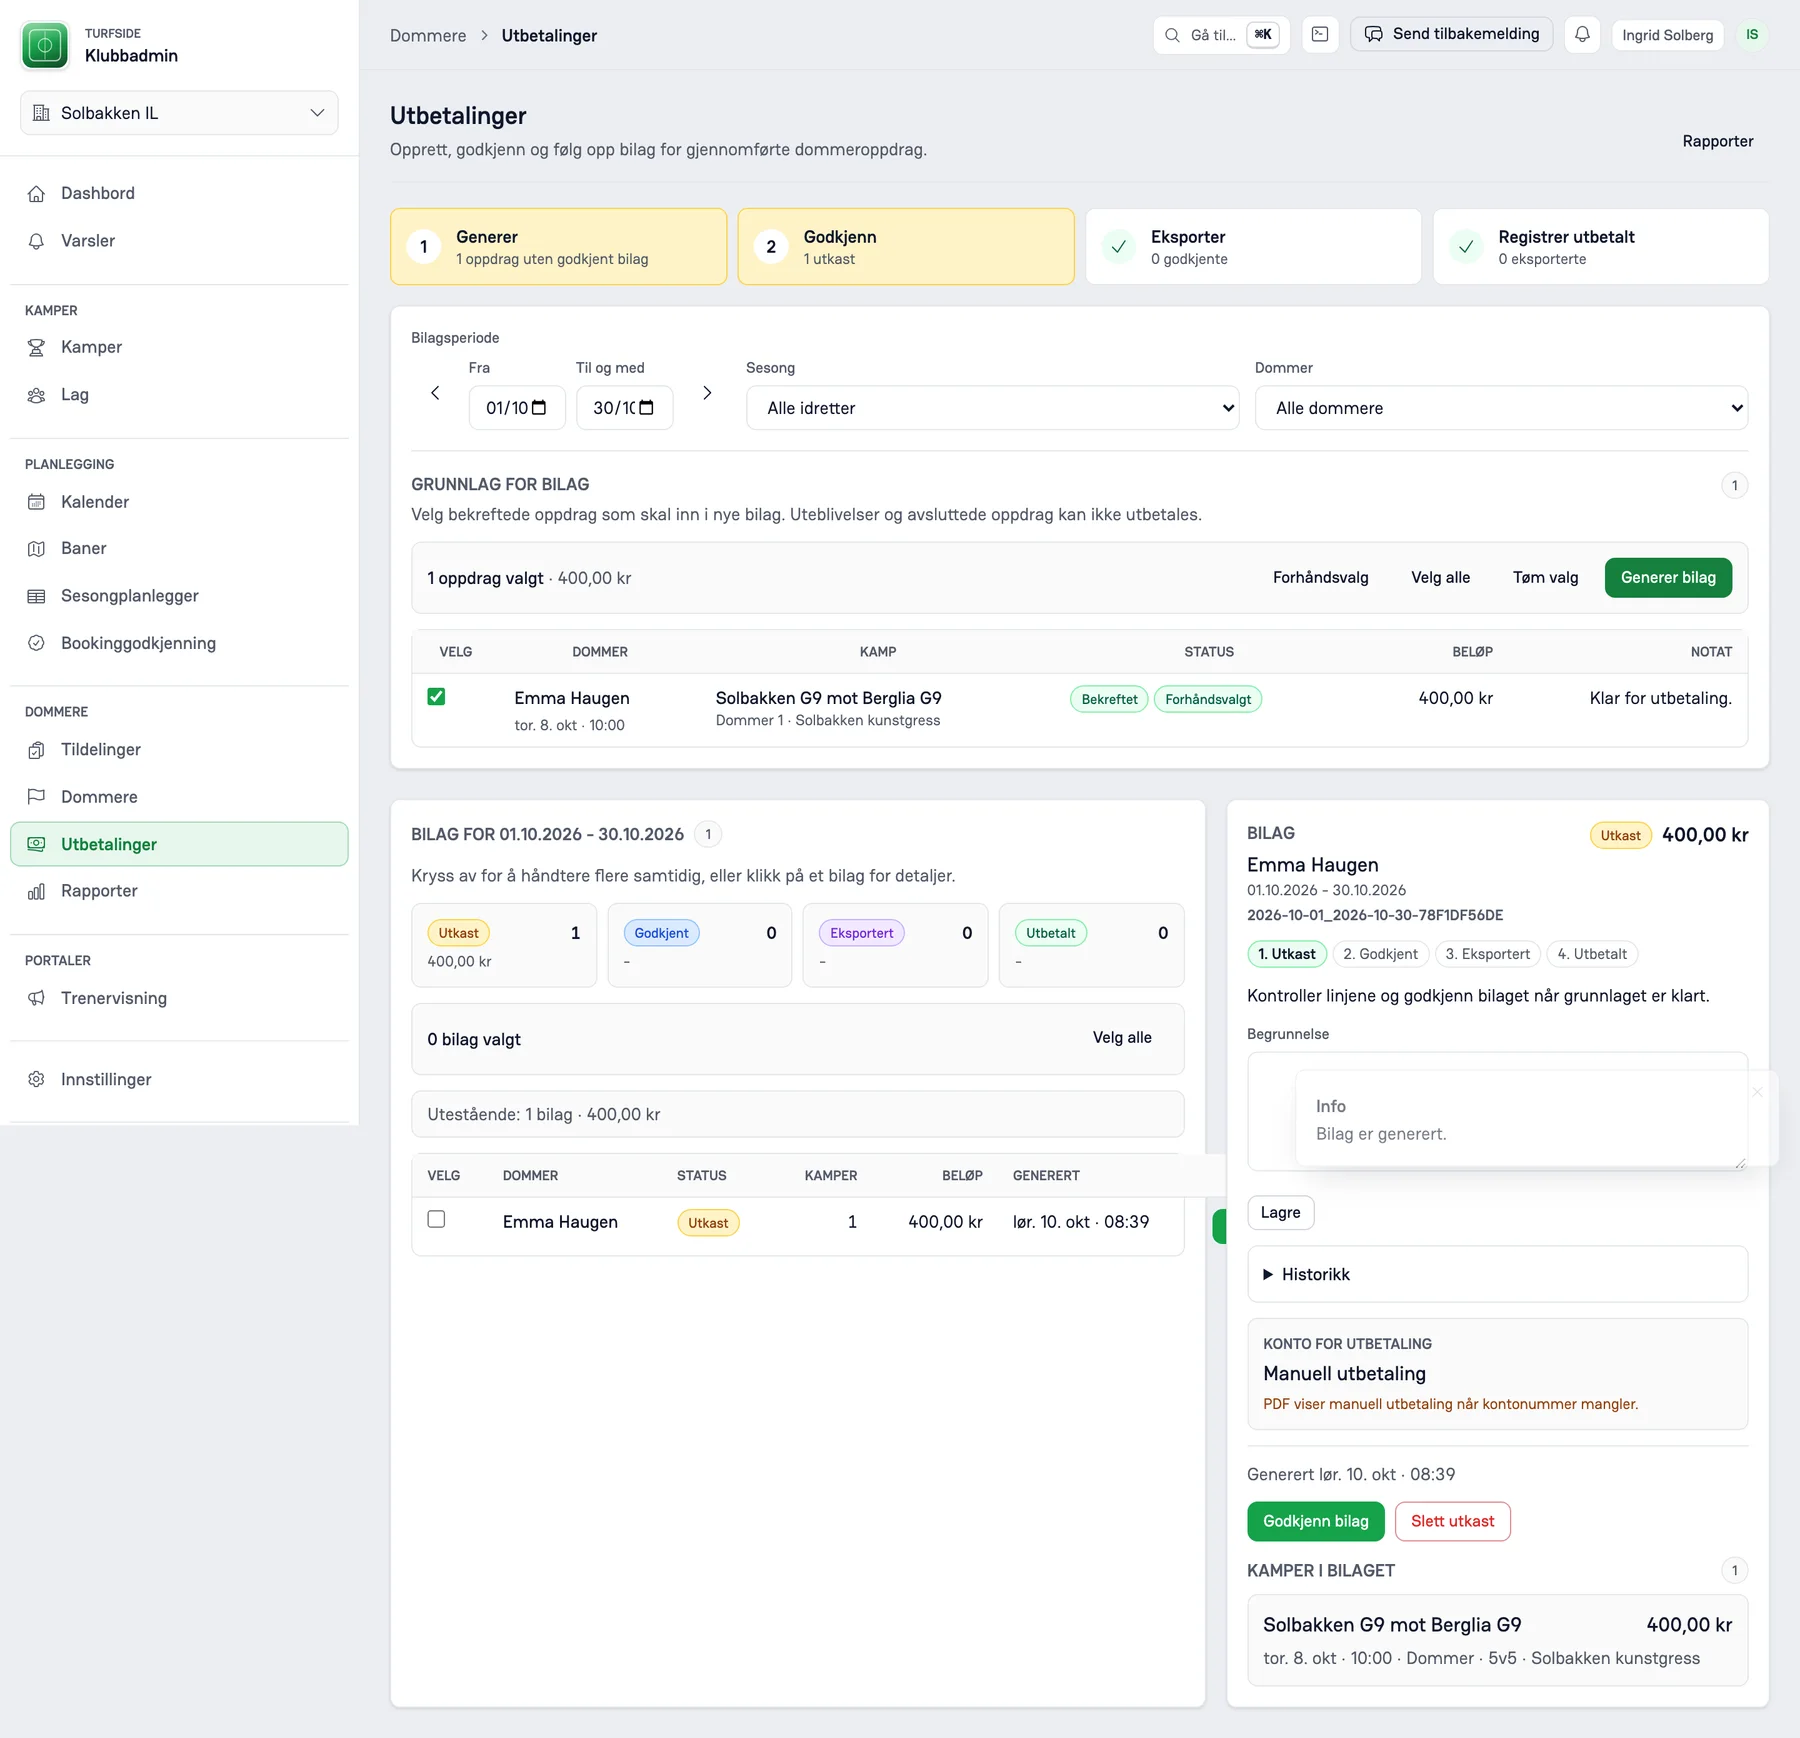
Task: Advance to next period with right arrow
Action: 707,393
